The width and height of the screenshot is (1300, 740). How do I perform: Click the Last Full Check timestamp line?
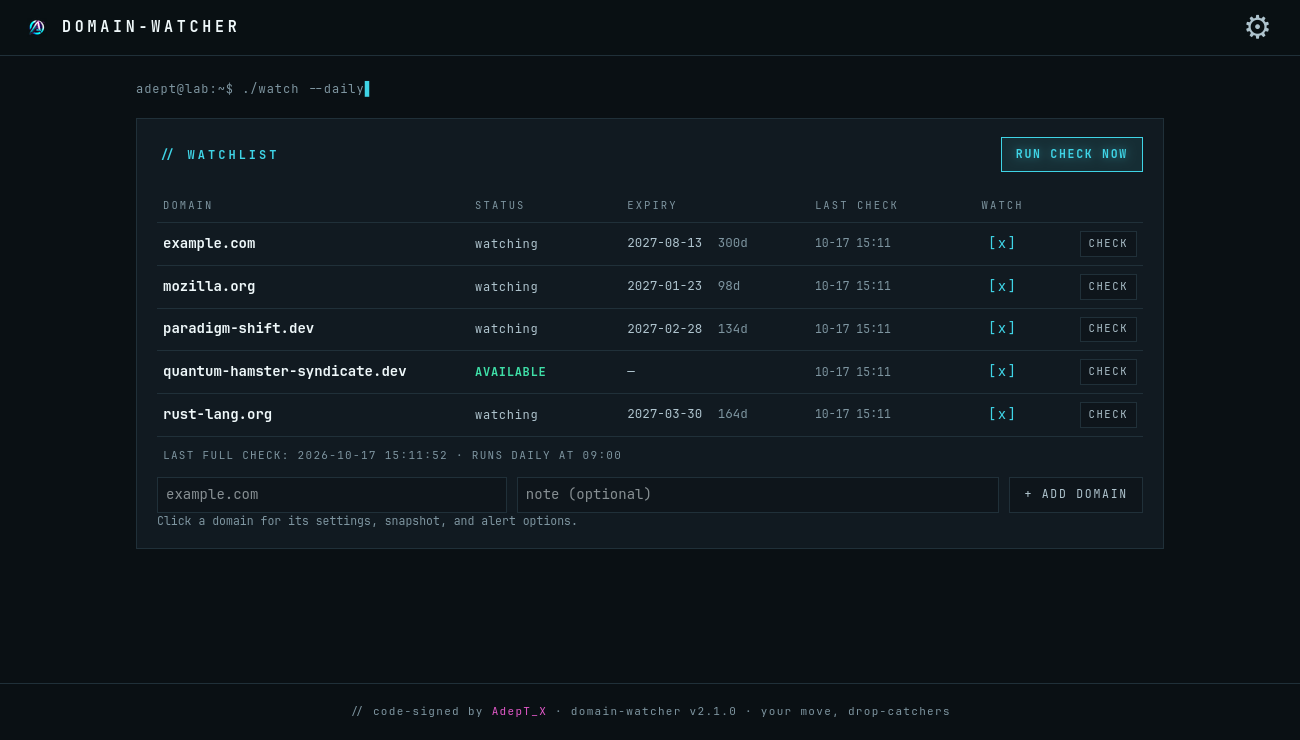(x=392, y=456)
